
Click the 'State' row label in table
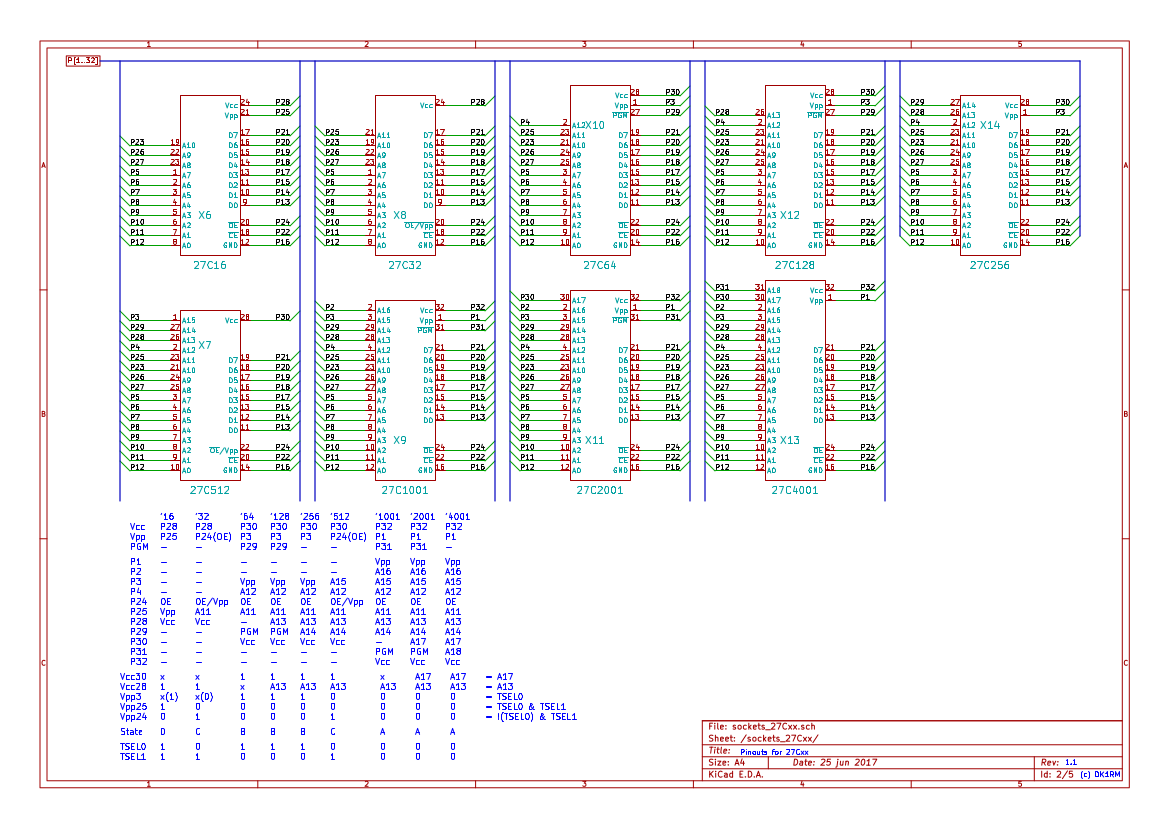click(x=131, y=732)
